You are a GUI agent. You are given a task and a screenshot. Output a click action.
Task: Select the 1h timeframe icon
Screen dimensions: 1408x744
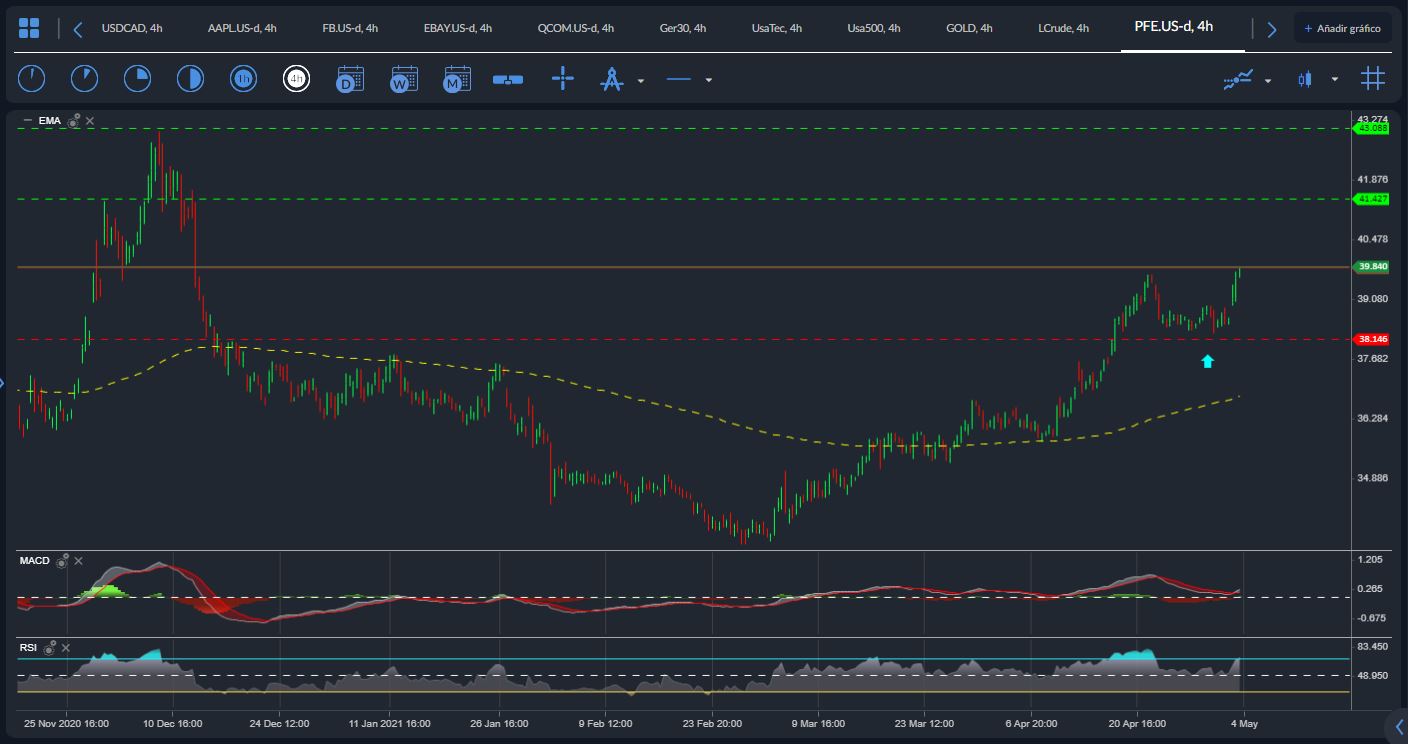click(243, 79)
